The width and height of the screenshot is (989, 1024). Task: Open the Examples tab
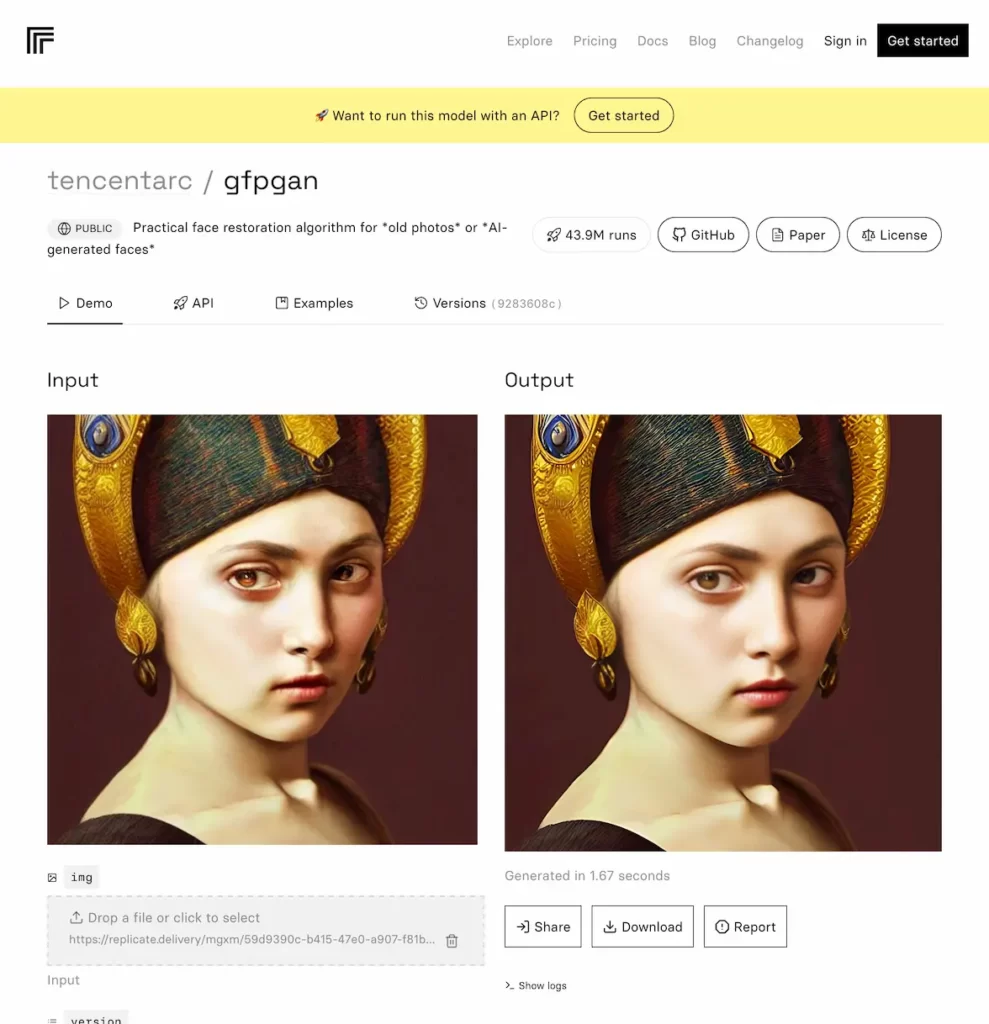coord(314,303)
